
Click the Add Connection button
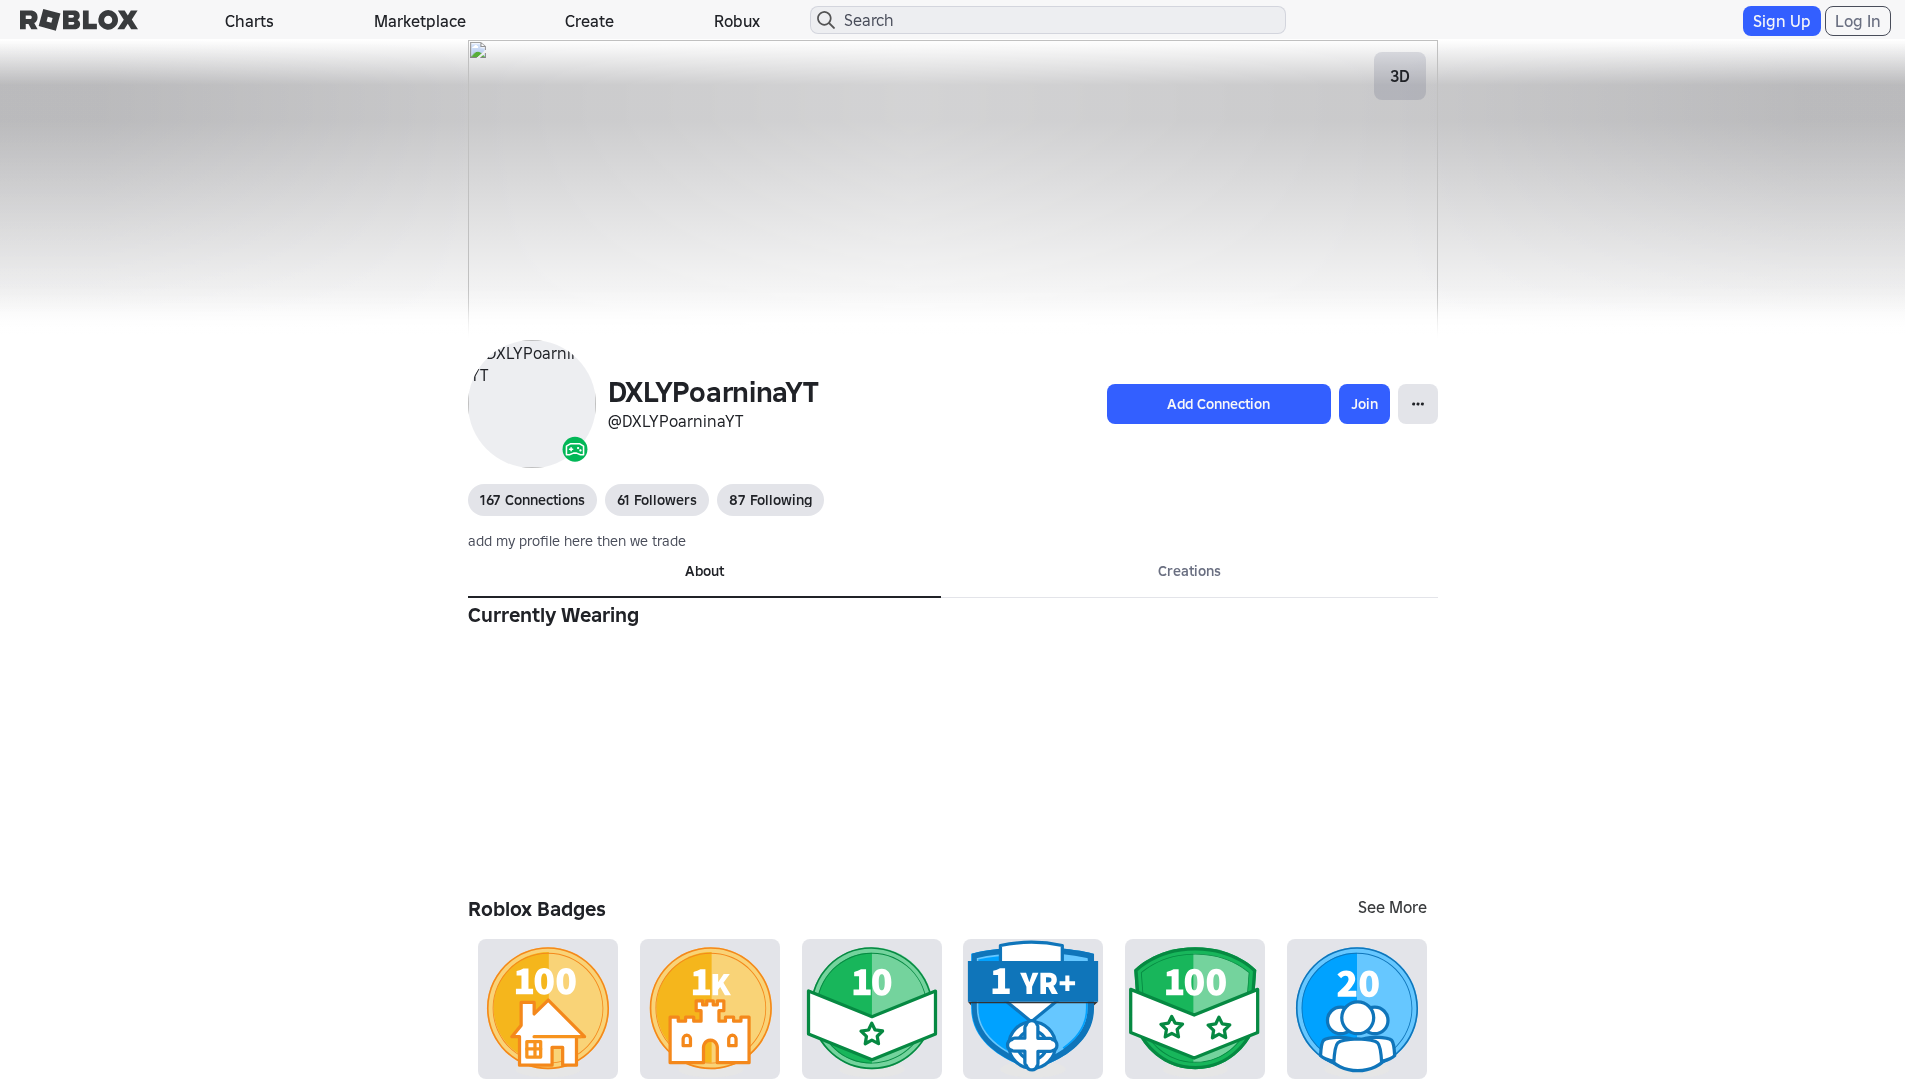(1218, 404)
